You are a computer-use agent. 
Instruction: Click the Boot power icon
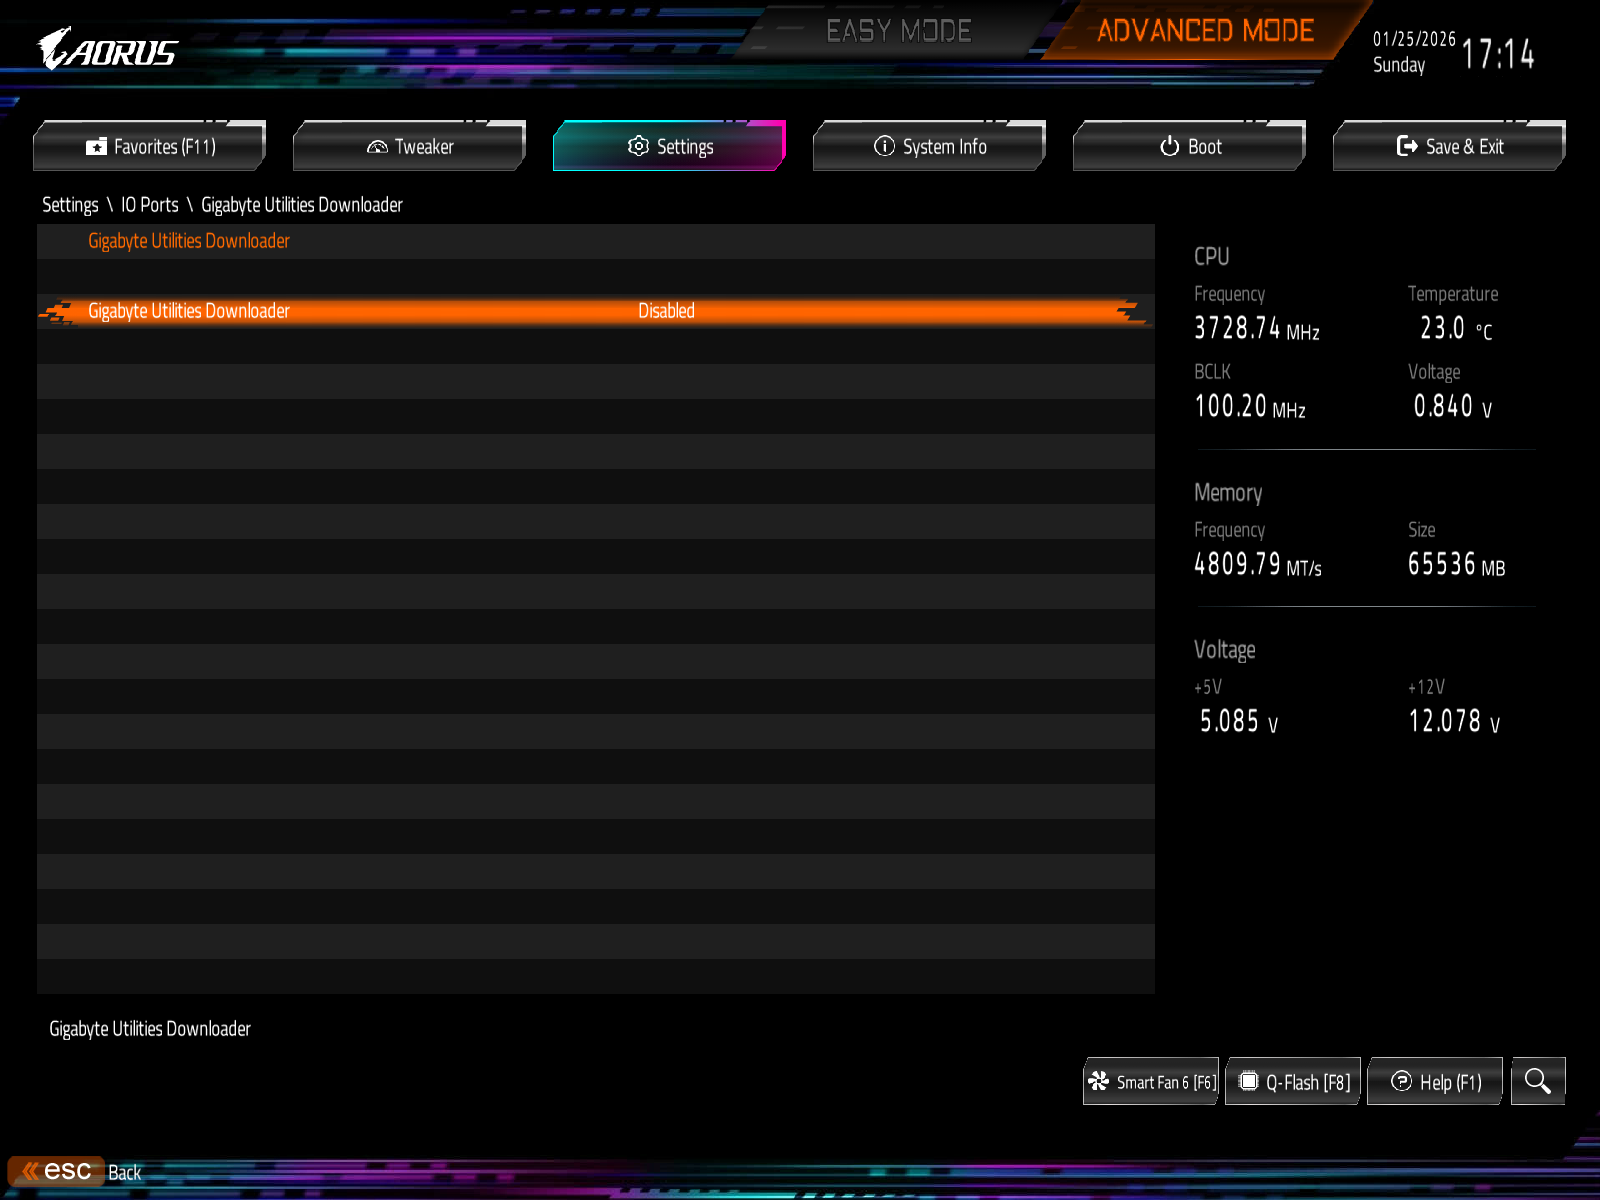click(x=1169, y=146)
